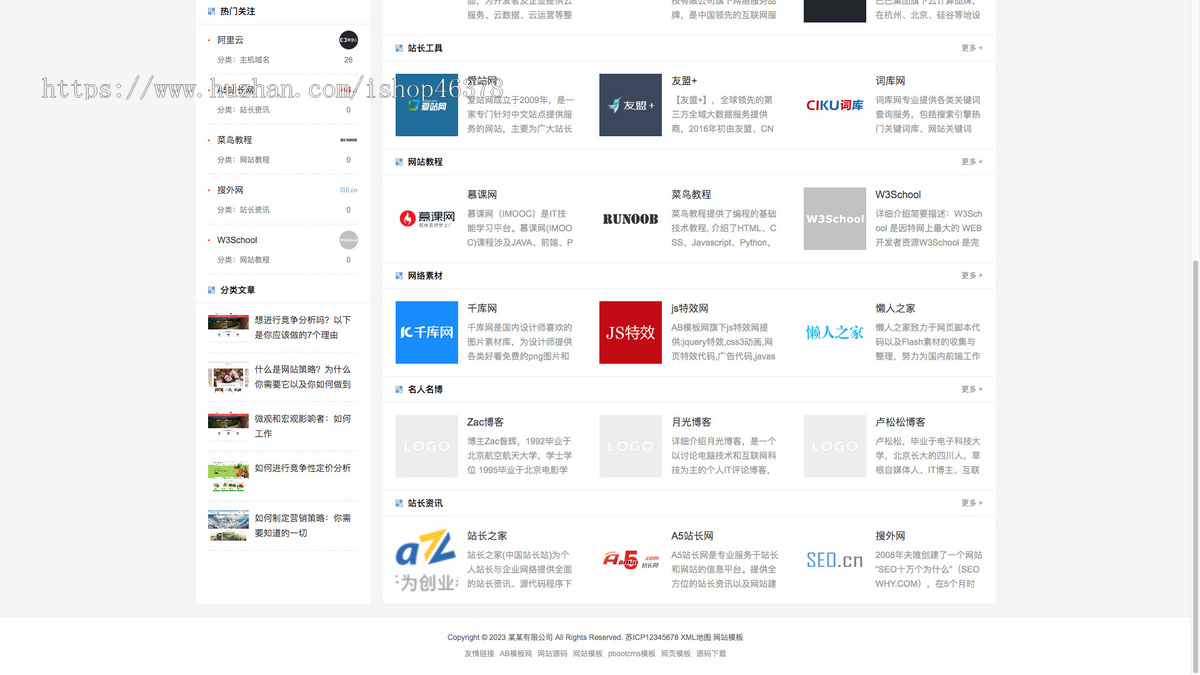The image size is (1200, 675).
Task: Open the A5站长网 logo image
Action: point(630,560)
